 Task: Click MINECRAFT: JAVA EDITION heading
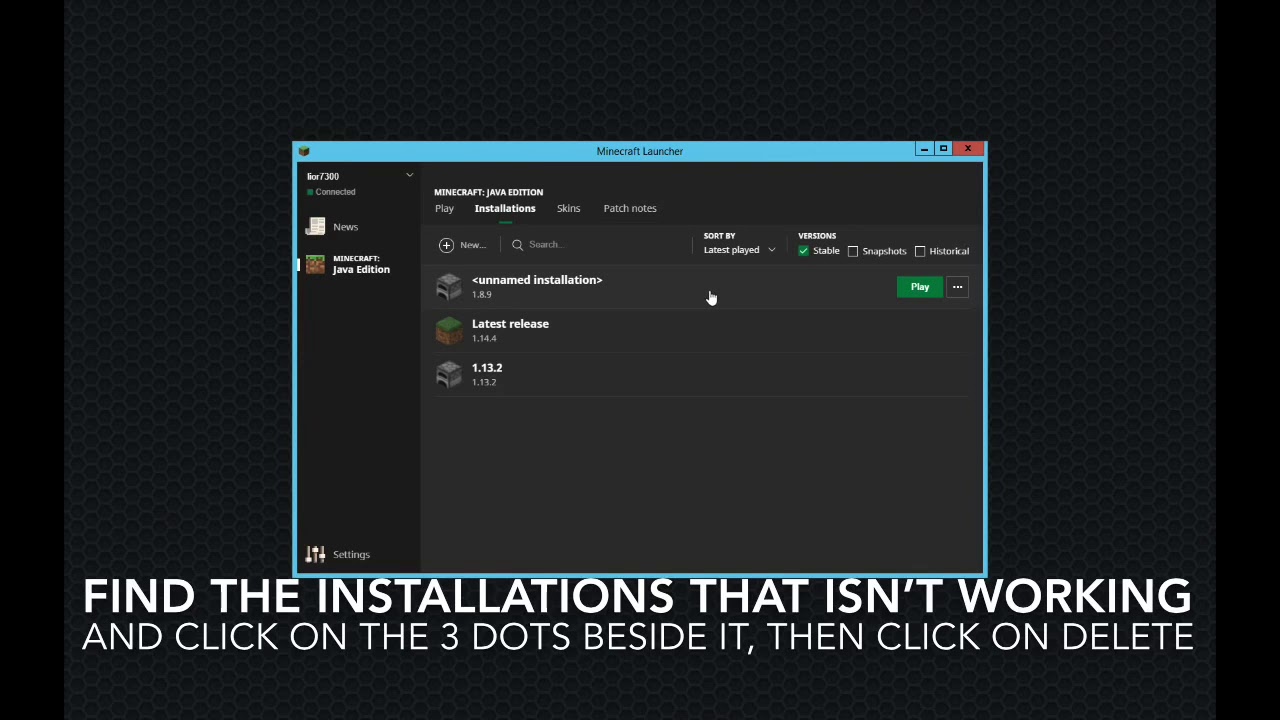[488, 192]
